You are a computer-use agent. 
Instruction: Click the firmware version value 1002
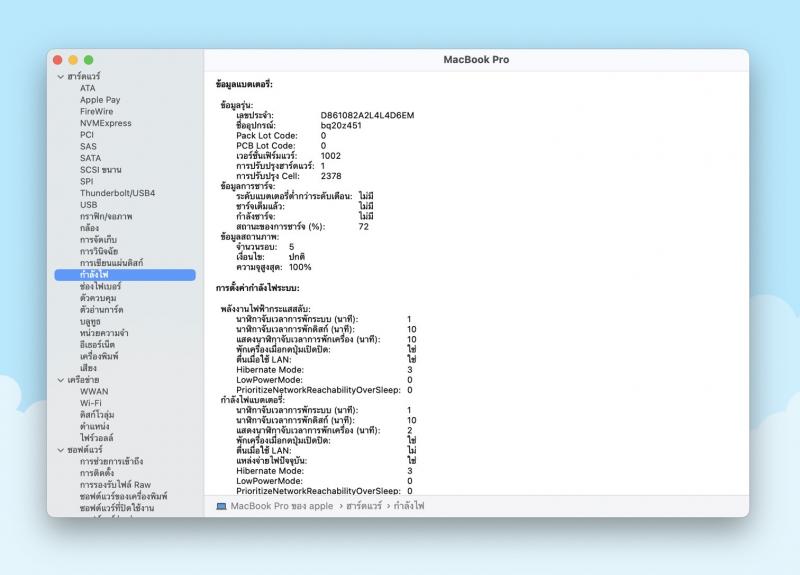click(x=331, y=156)
